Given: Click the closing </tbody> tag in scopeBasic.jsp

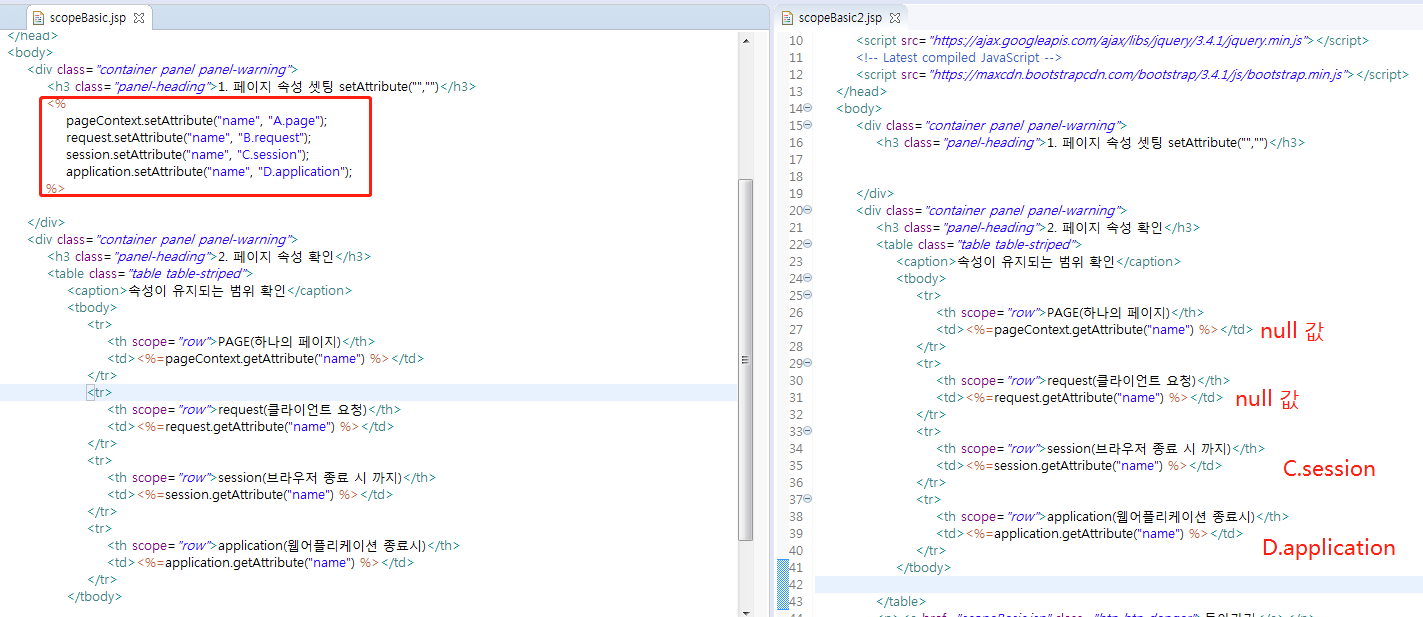Looking at the screenshot, I should 94,596.
